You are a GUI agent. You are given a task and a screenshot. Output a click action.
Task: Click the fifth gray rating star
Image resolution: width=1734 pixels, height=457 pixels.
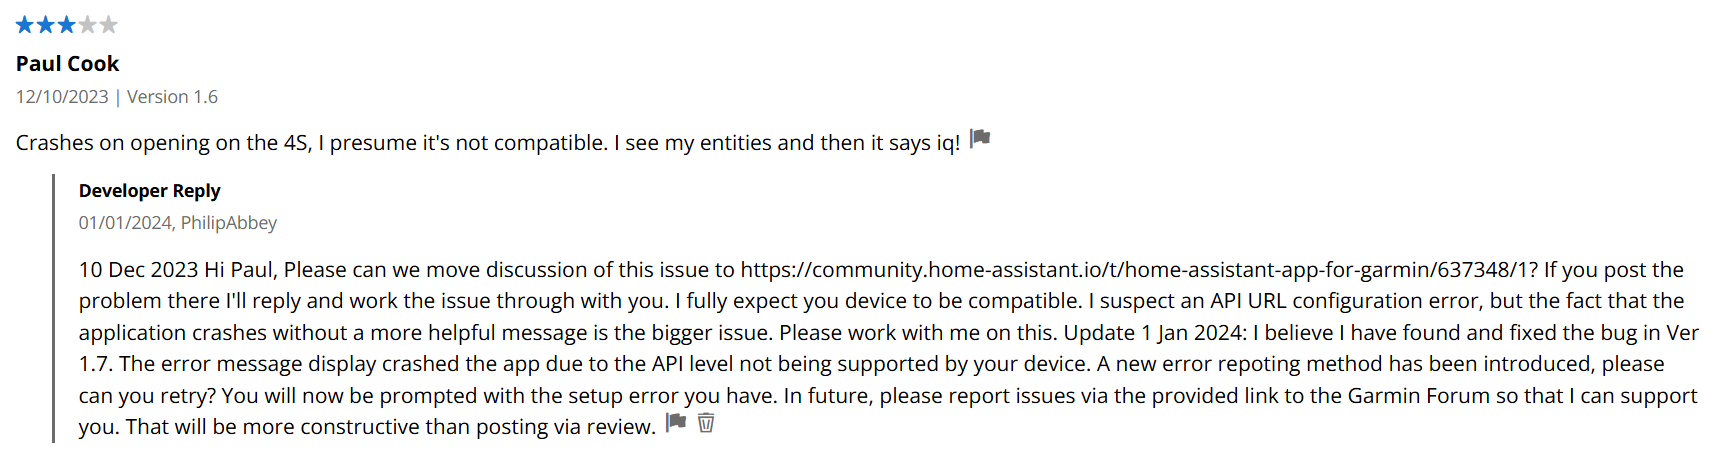108,24
